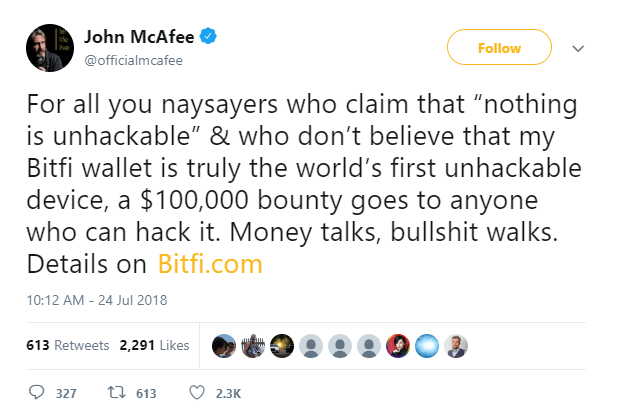This screenshot has height=414, width=617.
Task: Click the woman with red background avatar
Action: [x=398, y=345]
